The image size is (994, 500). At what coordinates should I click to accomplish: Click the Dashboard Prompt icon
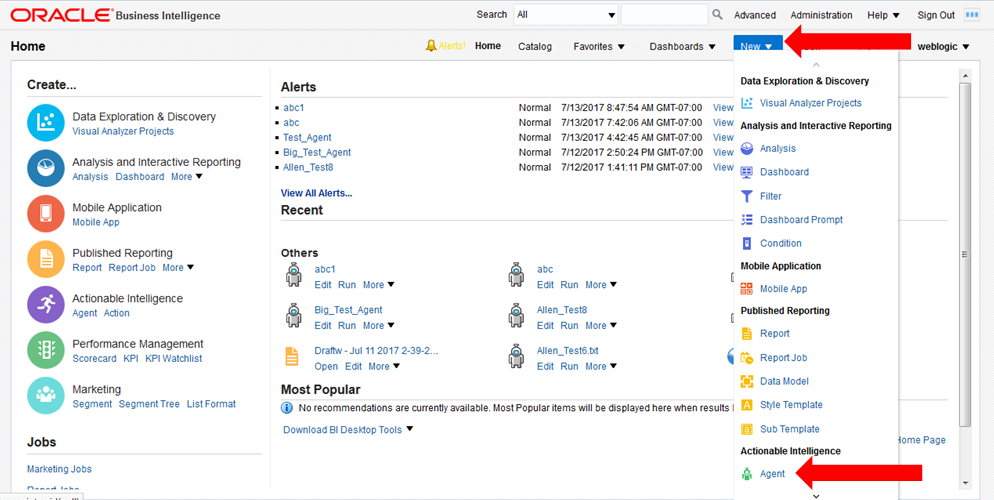pos(747,219)
